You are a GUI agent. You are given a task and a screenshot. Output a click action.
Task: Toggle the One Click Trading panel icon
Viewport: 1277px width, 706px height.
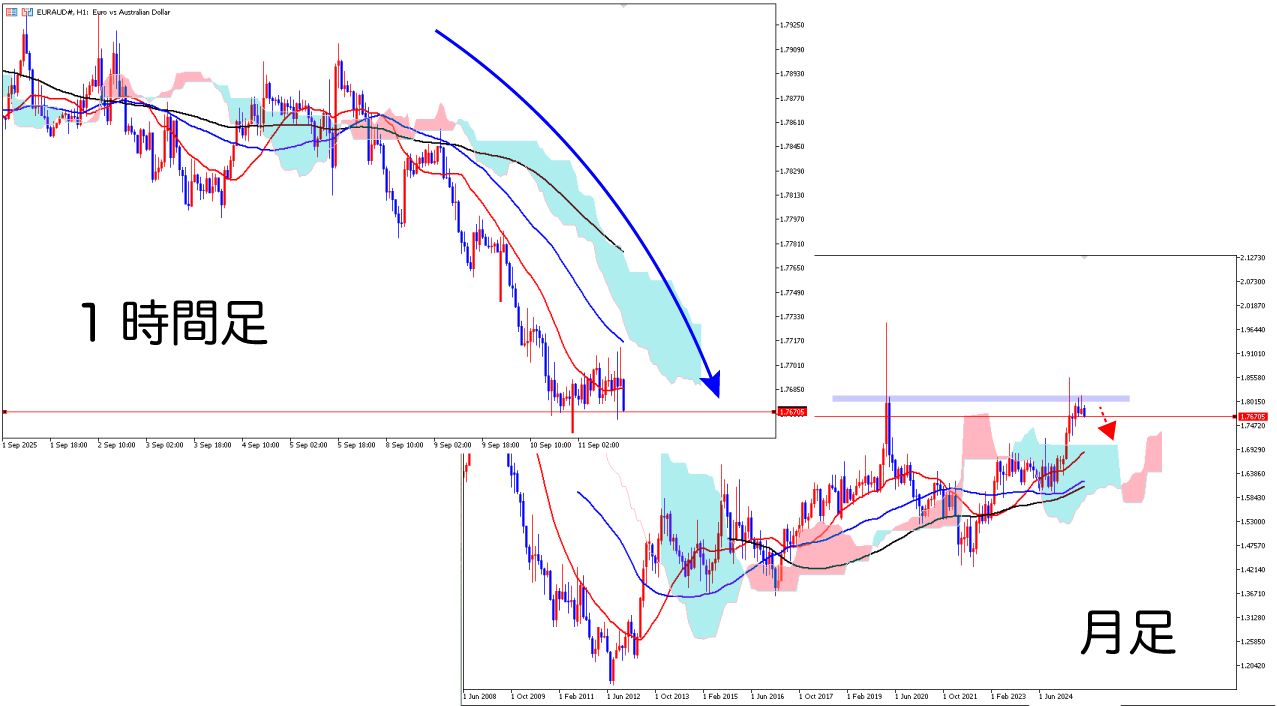(x=9, y=10)
